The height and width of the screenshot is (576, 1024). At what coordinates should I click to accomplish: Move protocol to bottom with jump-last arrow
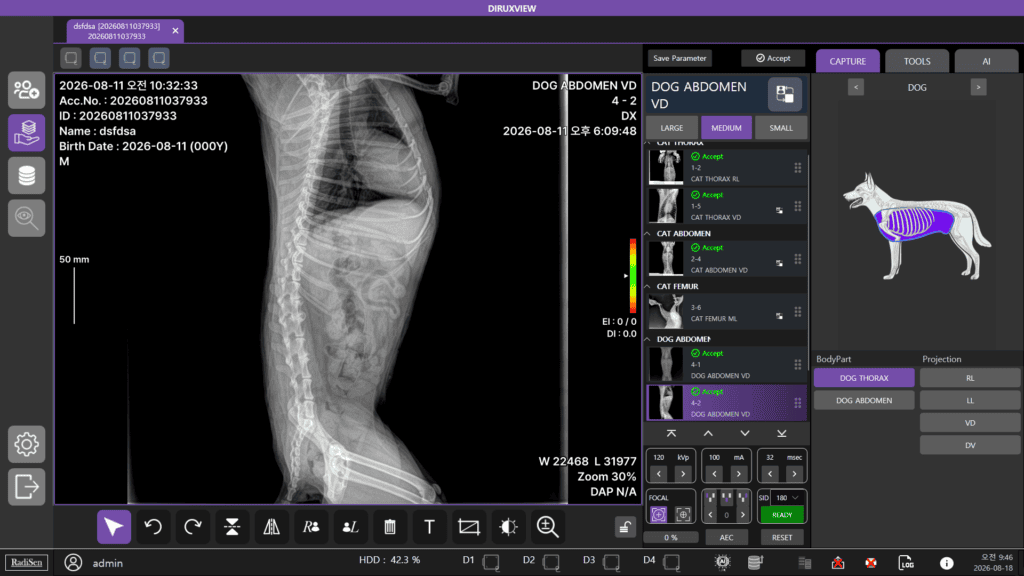click(782, 434)
